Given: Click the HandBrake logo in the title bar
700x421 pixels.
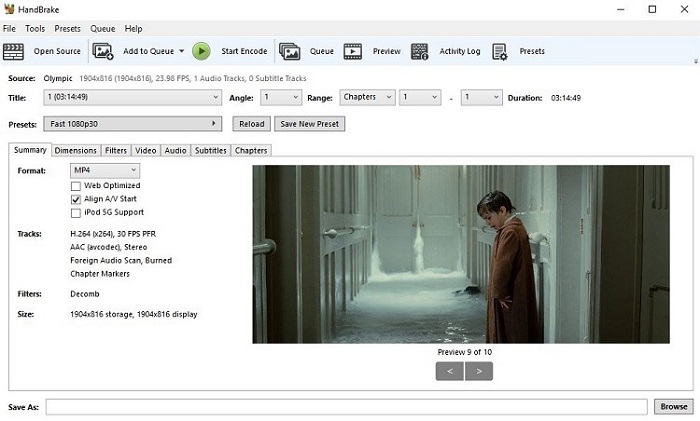Looking at the screenshot, I should click(9, 9).
